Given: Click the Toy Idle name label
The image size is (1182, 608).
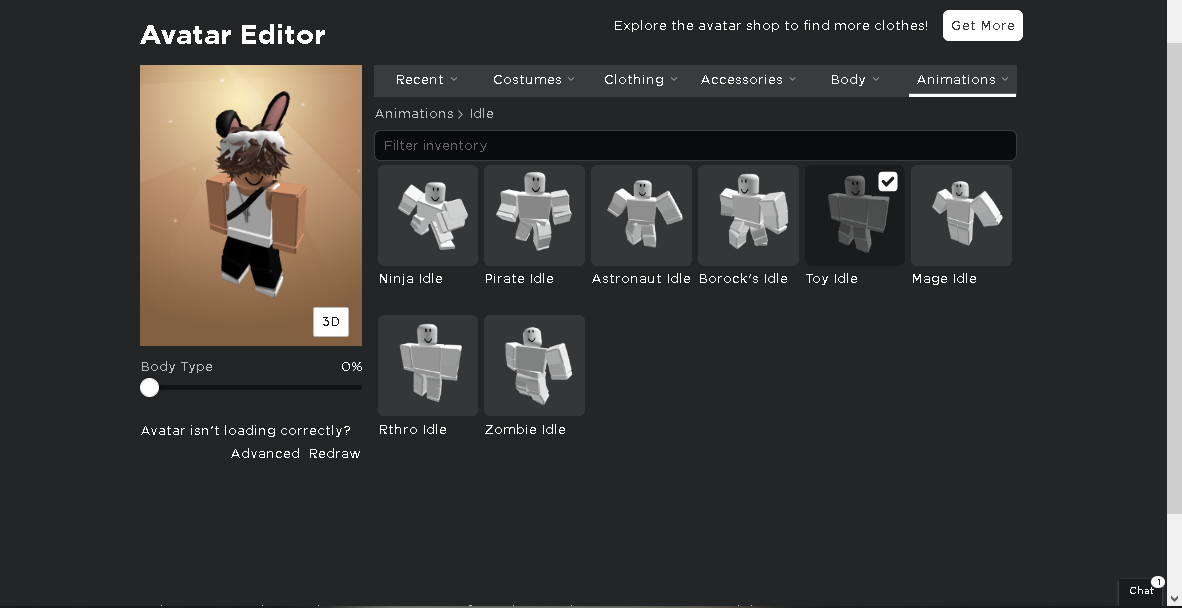Looking at the screenshot, I should (x=831, y=279).
